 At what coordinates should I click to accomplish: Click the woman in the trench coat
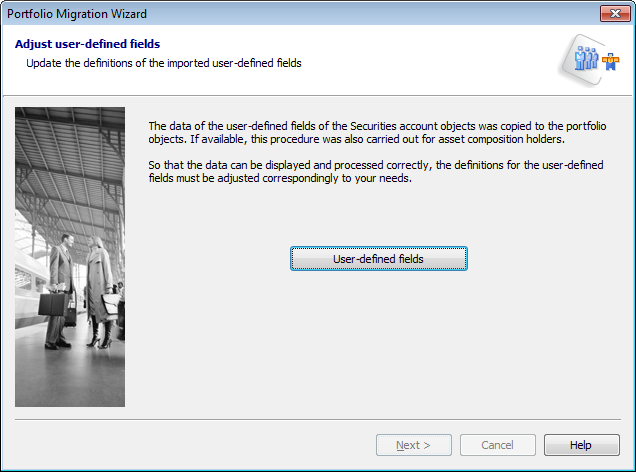point(99,290)
